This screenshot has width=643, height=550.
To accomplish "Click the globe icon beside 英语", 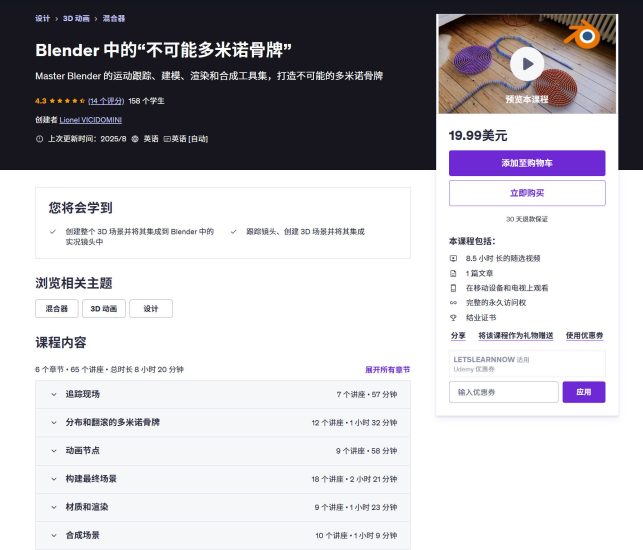I will point(135,139).
